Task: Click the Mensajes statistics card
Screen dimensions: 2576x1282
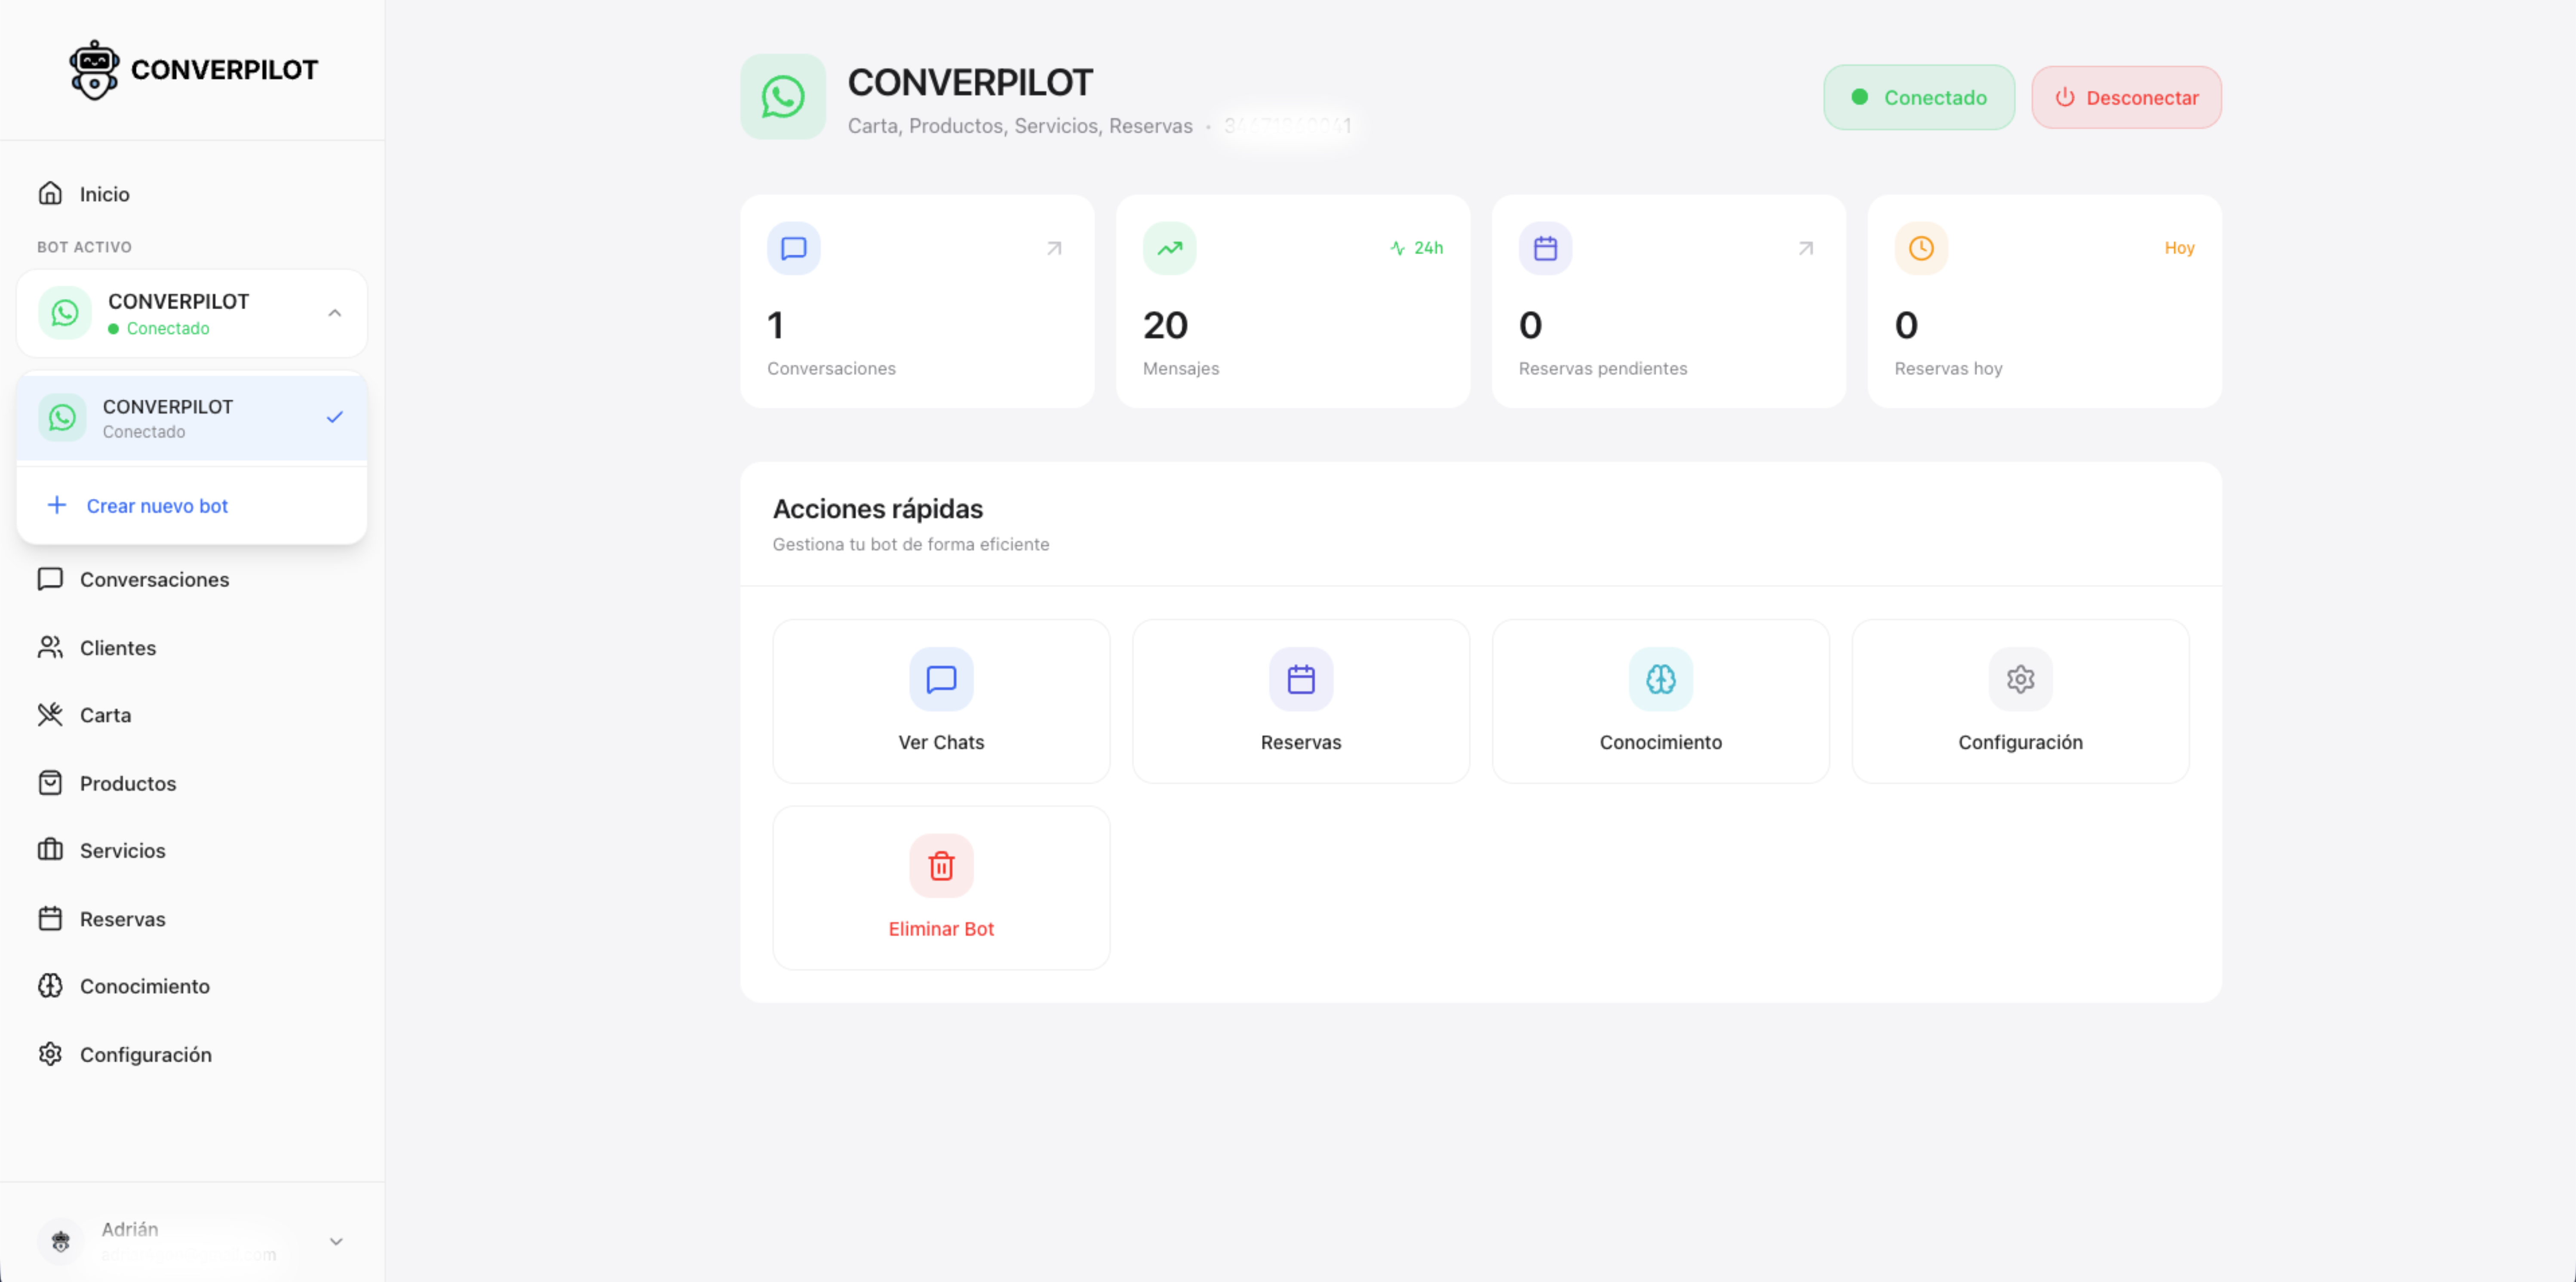Action: click(1292, 300)
